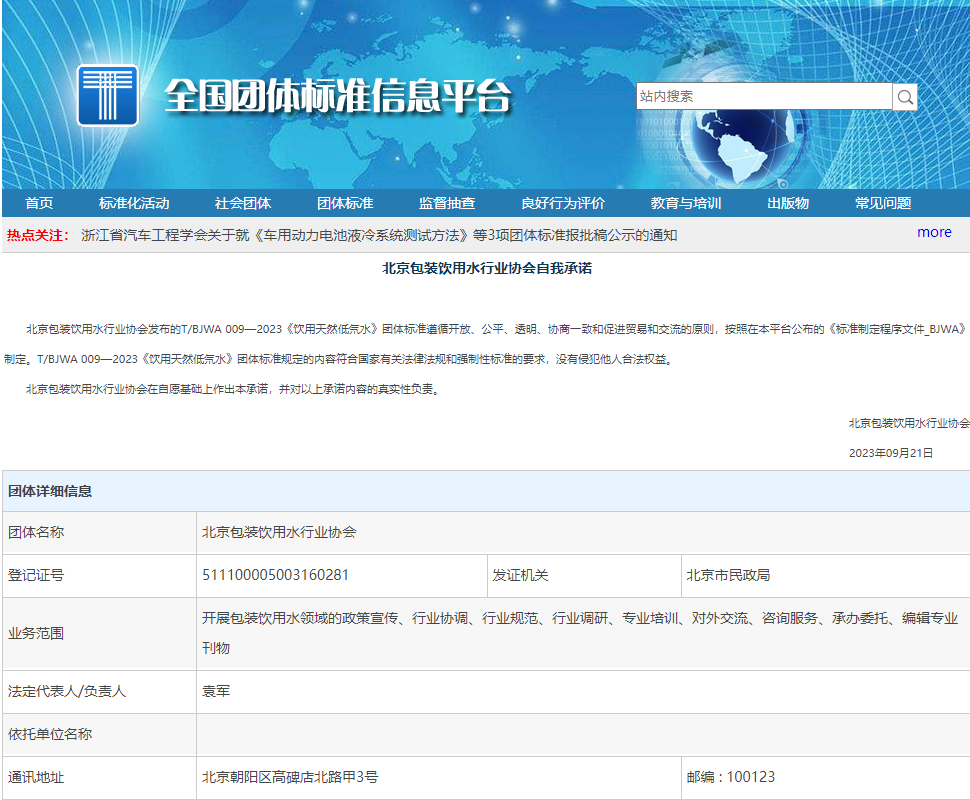The height and width of the screenshot is (800, 970).
Task: Click registration number 511100005003160281
Action: click(275, 575)
